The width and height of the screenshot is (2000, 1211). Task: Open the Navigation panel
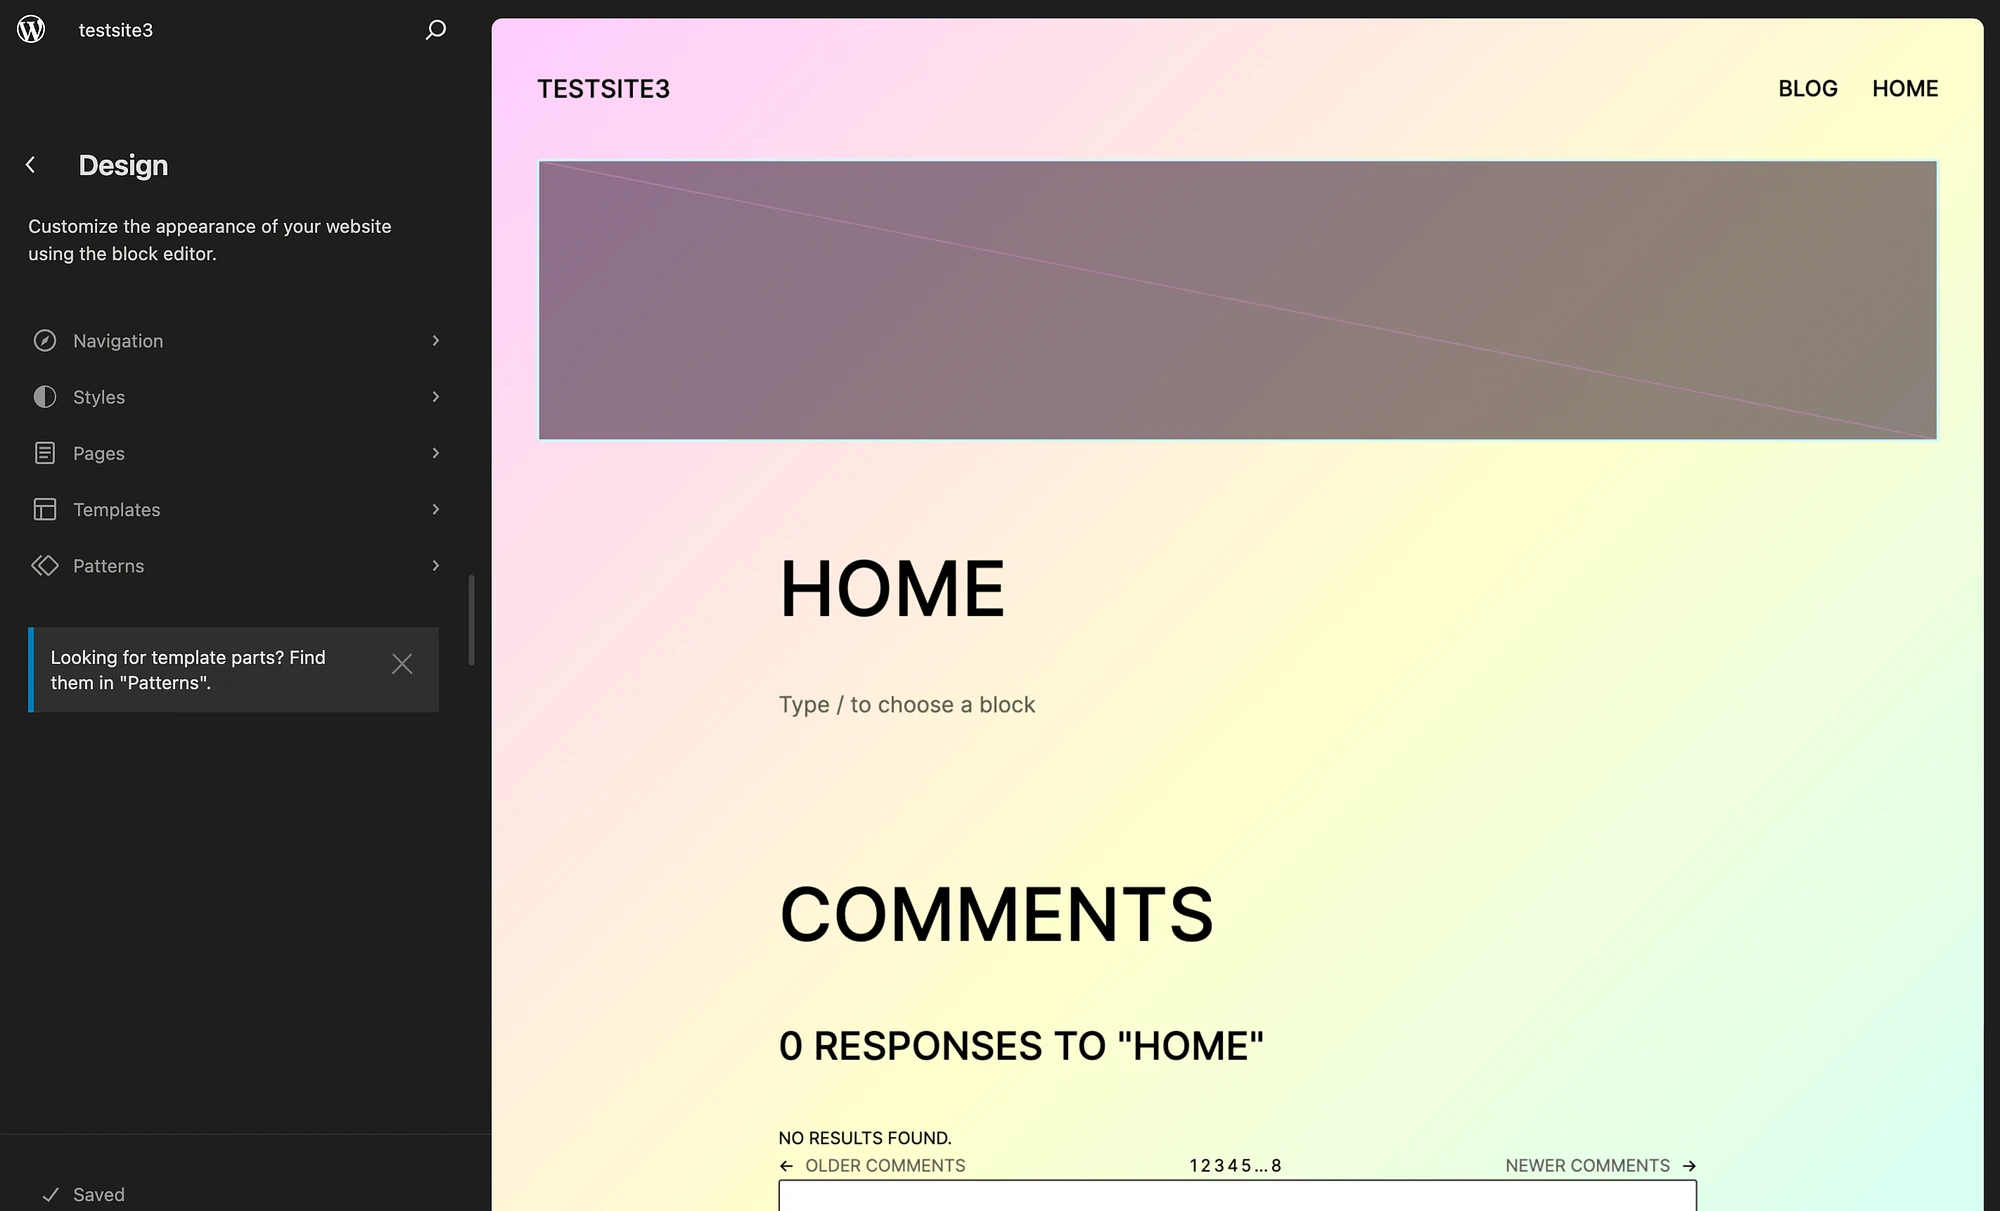234,340
